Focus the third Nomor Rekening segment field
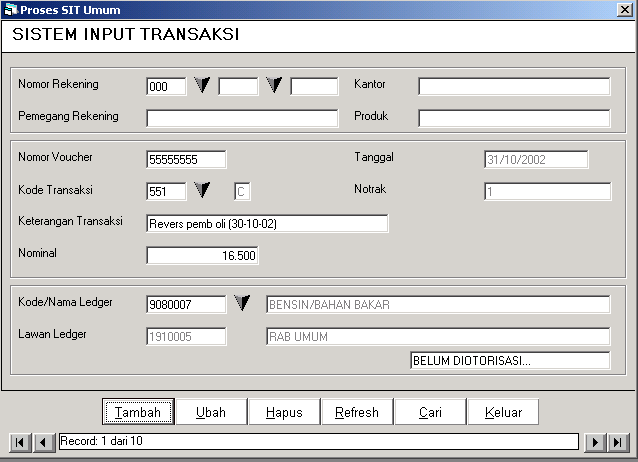 314,86
